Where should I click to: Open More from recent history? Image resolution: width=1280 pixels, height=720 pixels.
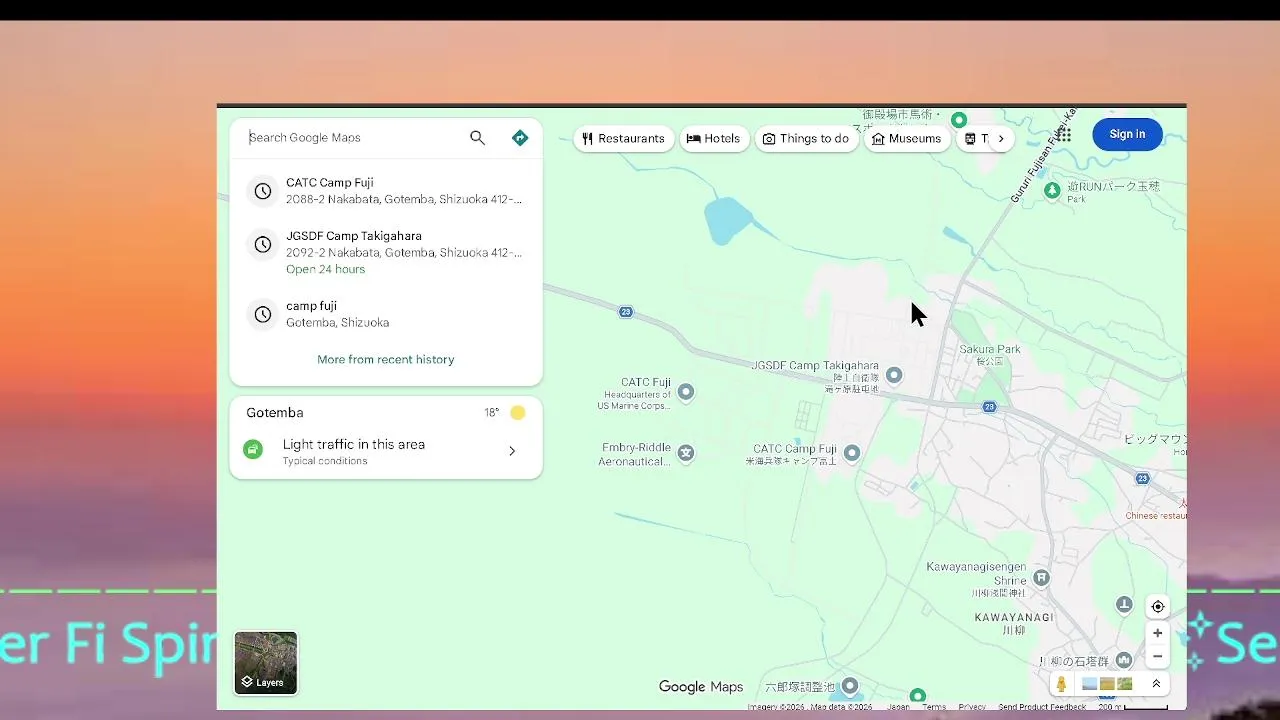click(386, 360)
